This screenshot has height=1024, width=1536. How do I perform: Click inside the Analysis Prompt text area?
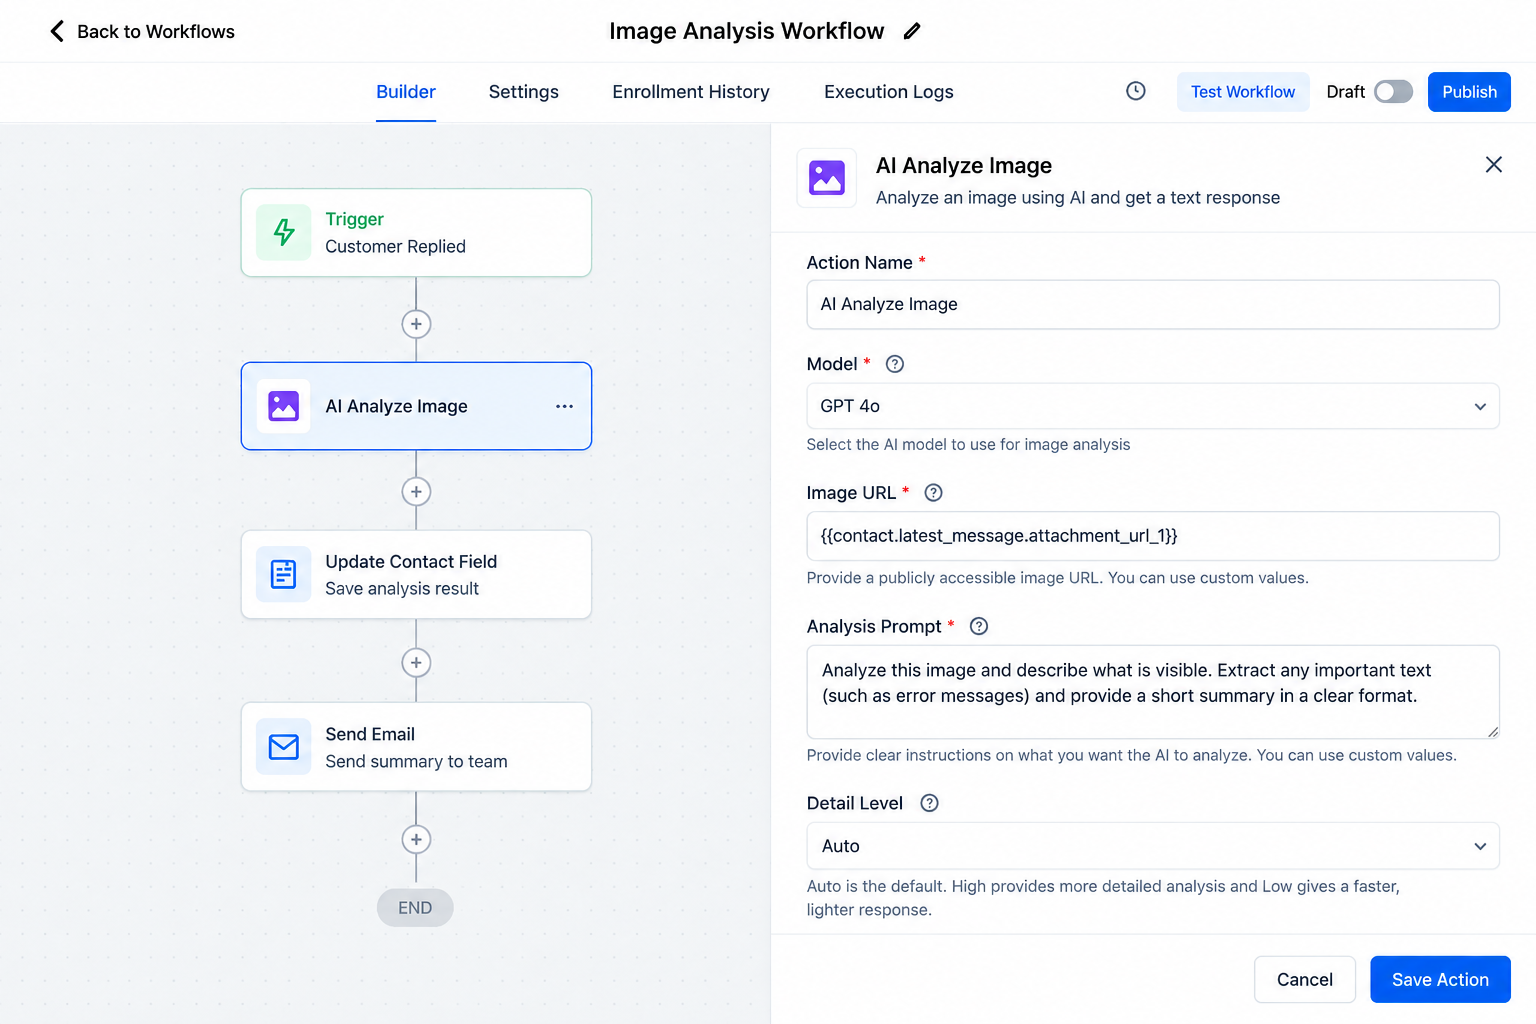1153,692
